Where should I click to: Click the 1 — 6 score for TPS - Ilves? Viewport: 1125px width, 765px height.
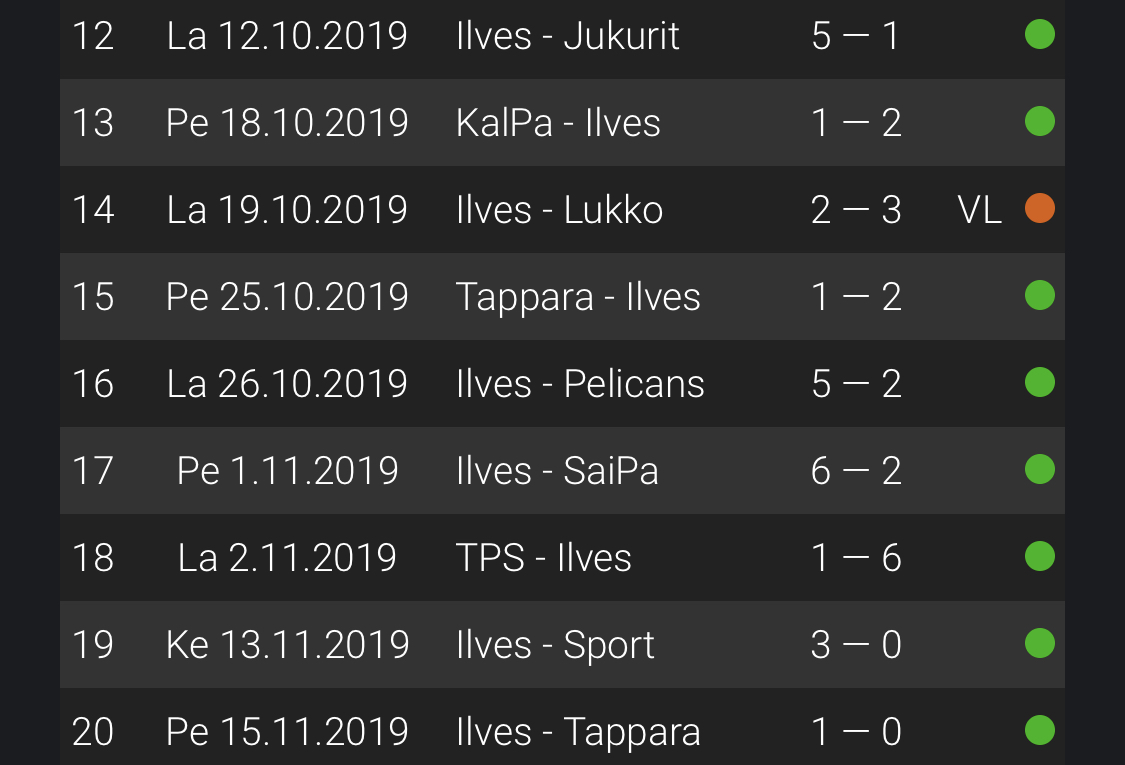[x=856, y=557]
